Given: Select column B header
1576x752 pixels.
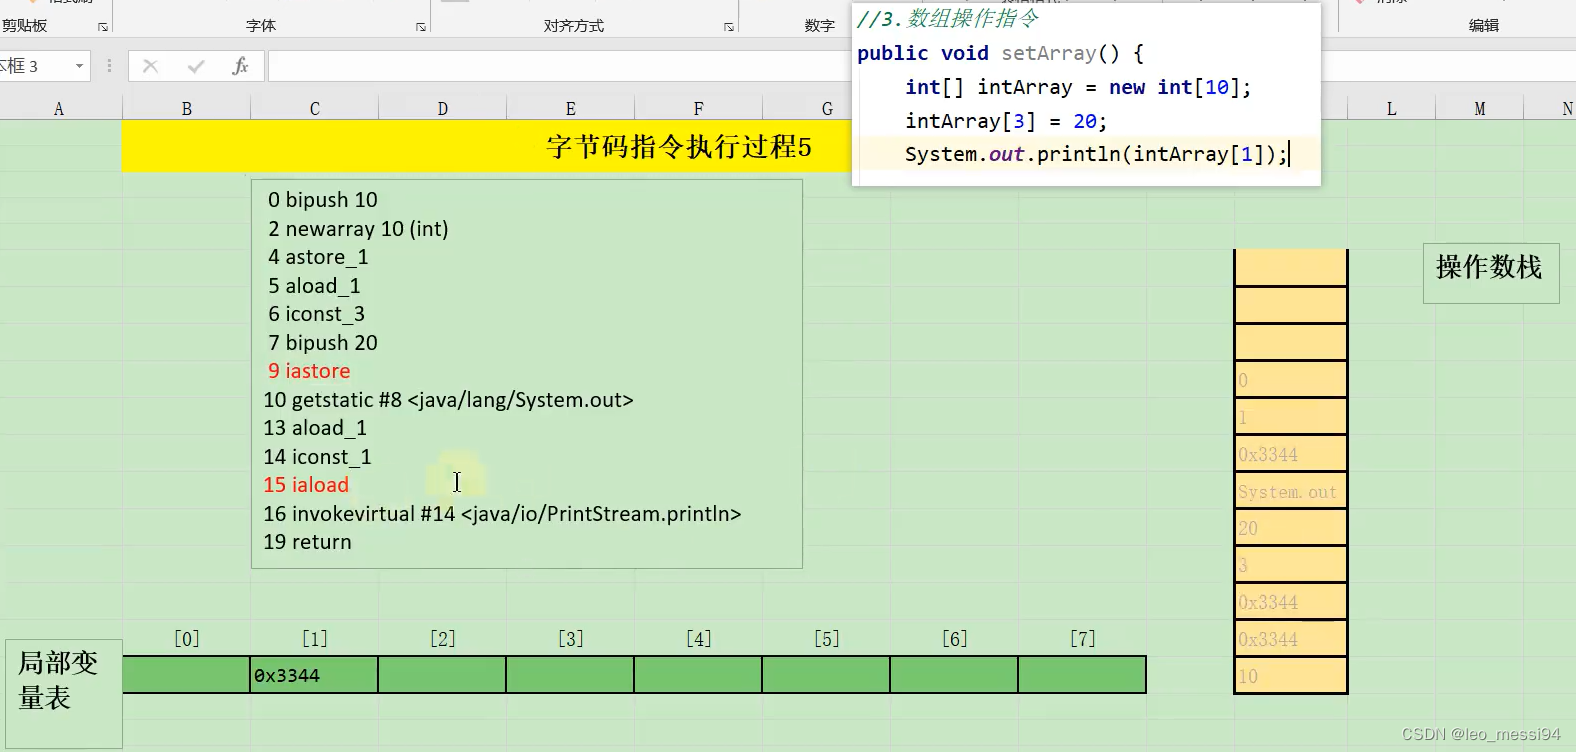Looking at the screenshot, I should click(187, 108).
